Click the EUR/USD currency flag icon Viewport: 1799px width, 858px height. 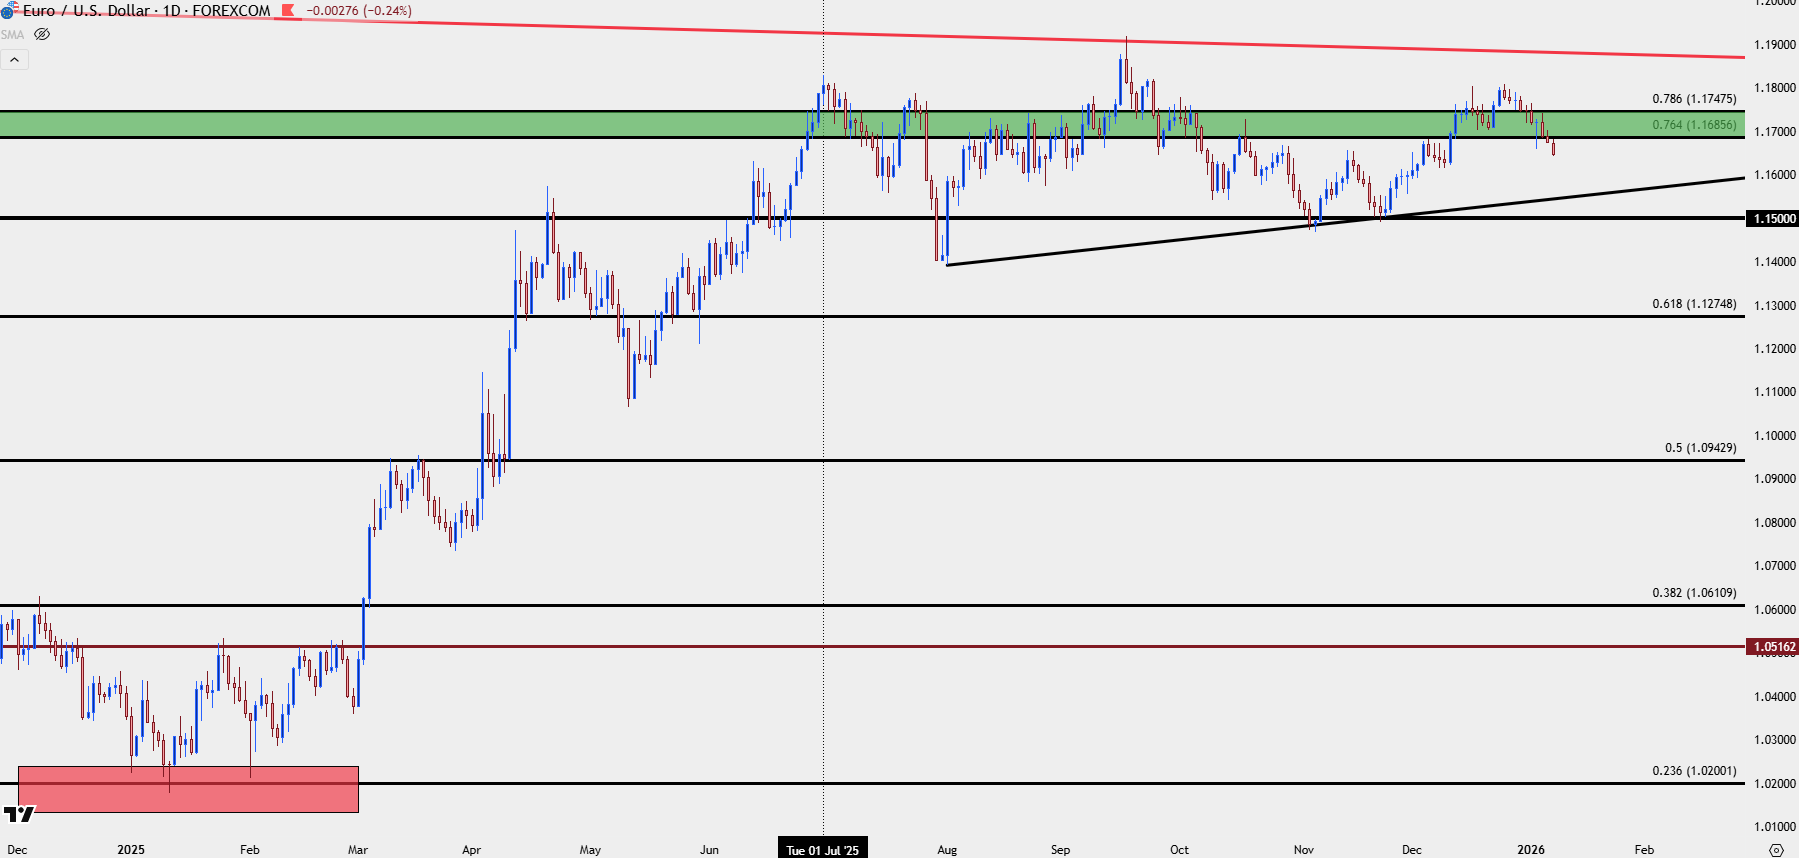coord(8,11)
